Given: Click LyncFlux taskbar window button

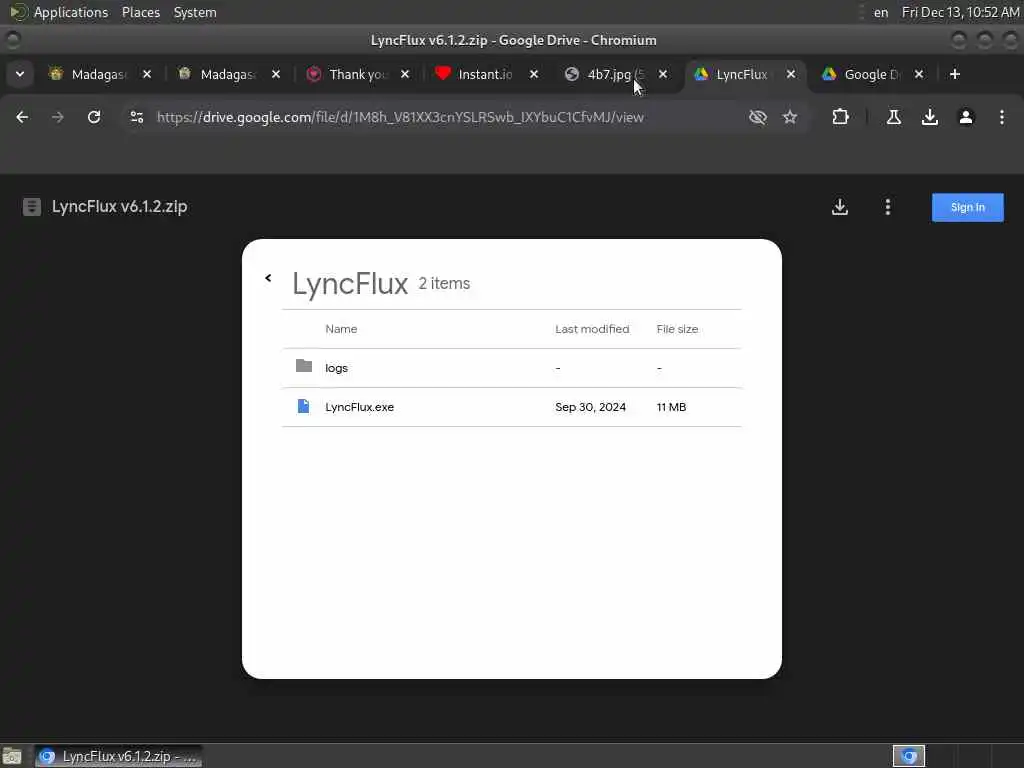Looking at the screenshot, I should (x=119, y=756).
